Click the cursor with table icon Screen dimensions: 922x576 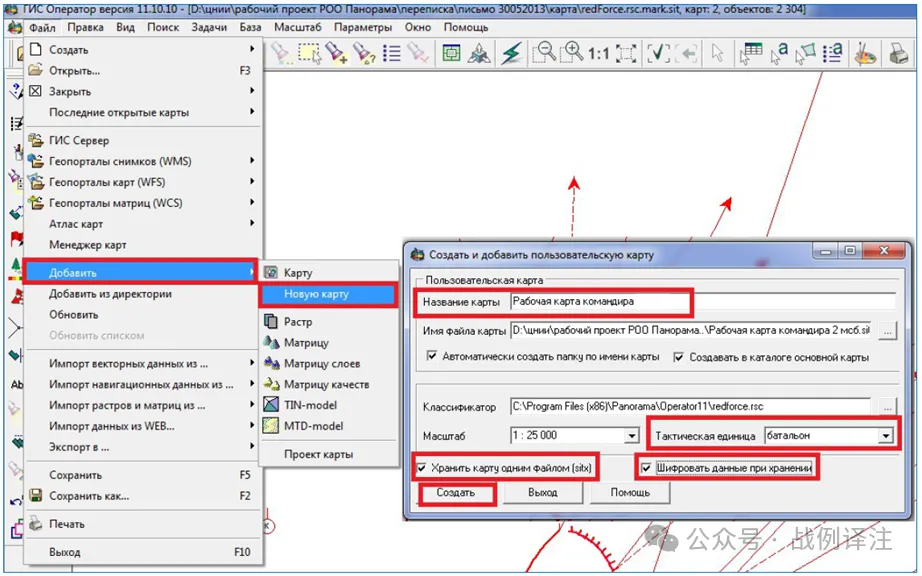(751, 53)
